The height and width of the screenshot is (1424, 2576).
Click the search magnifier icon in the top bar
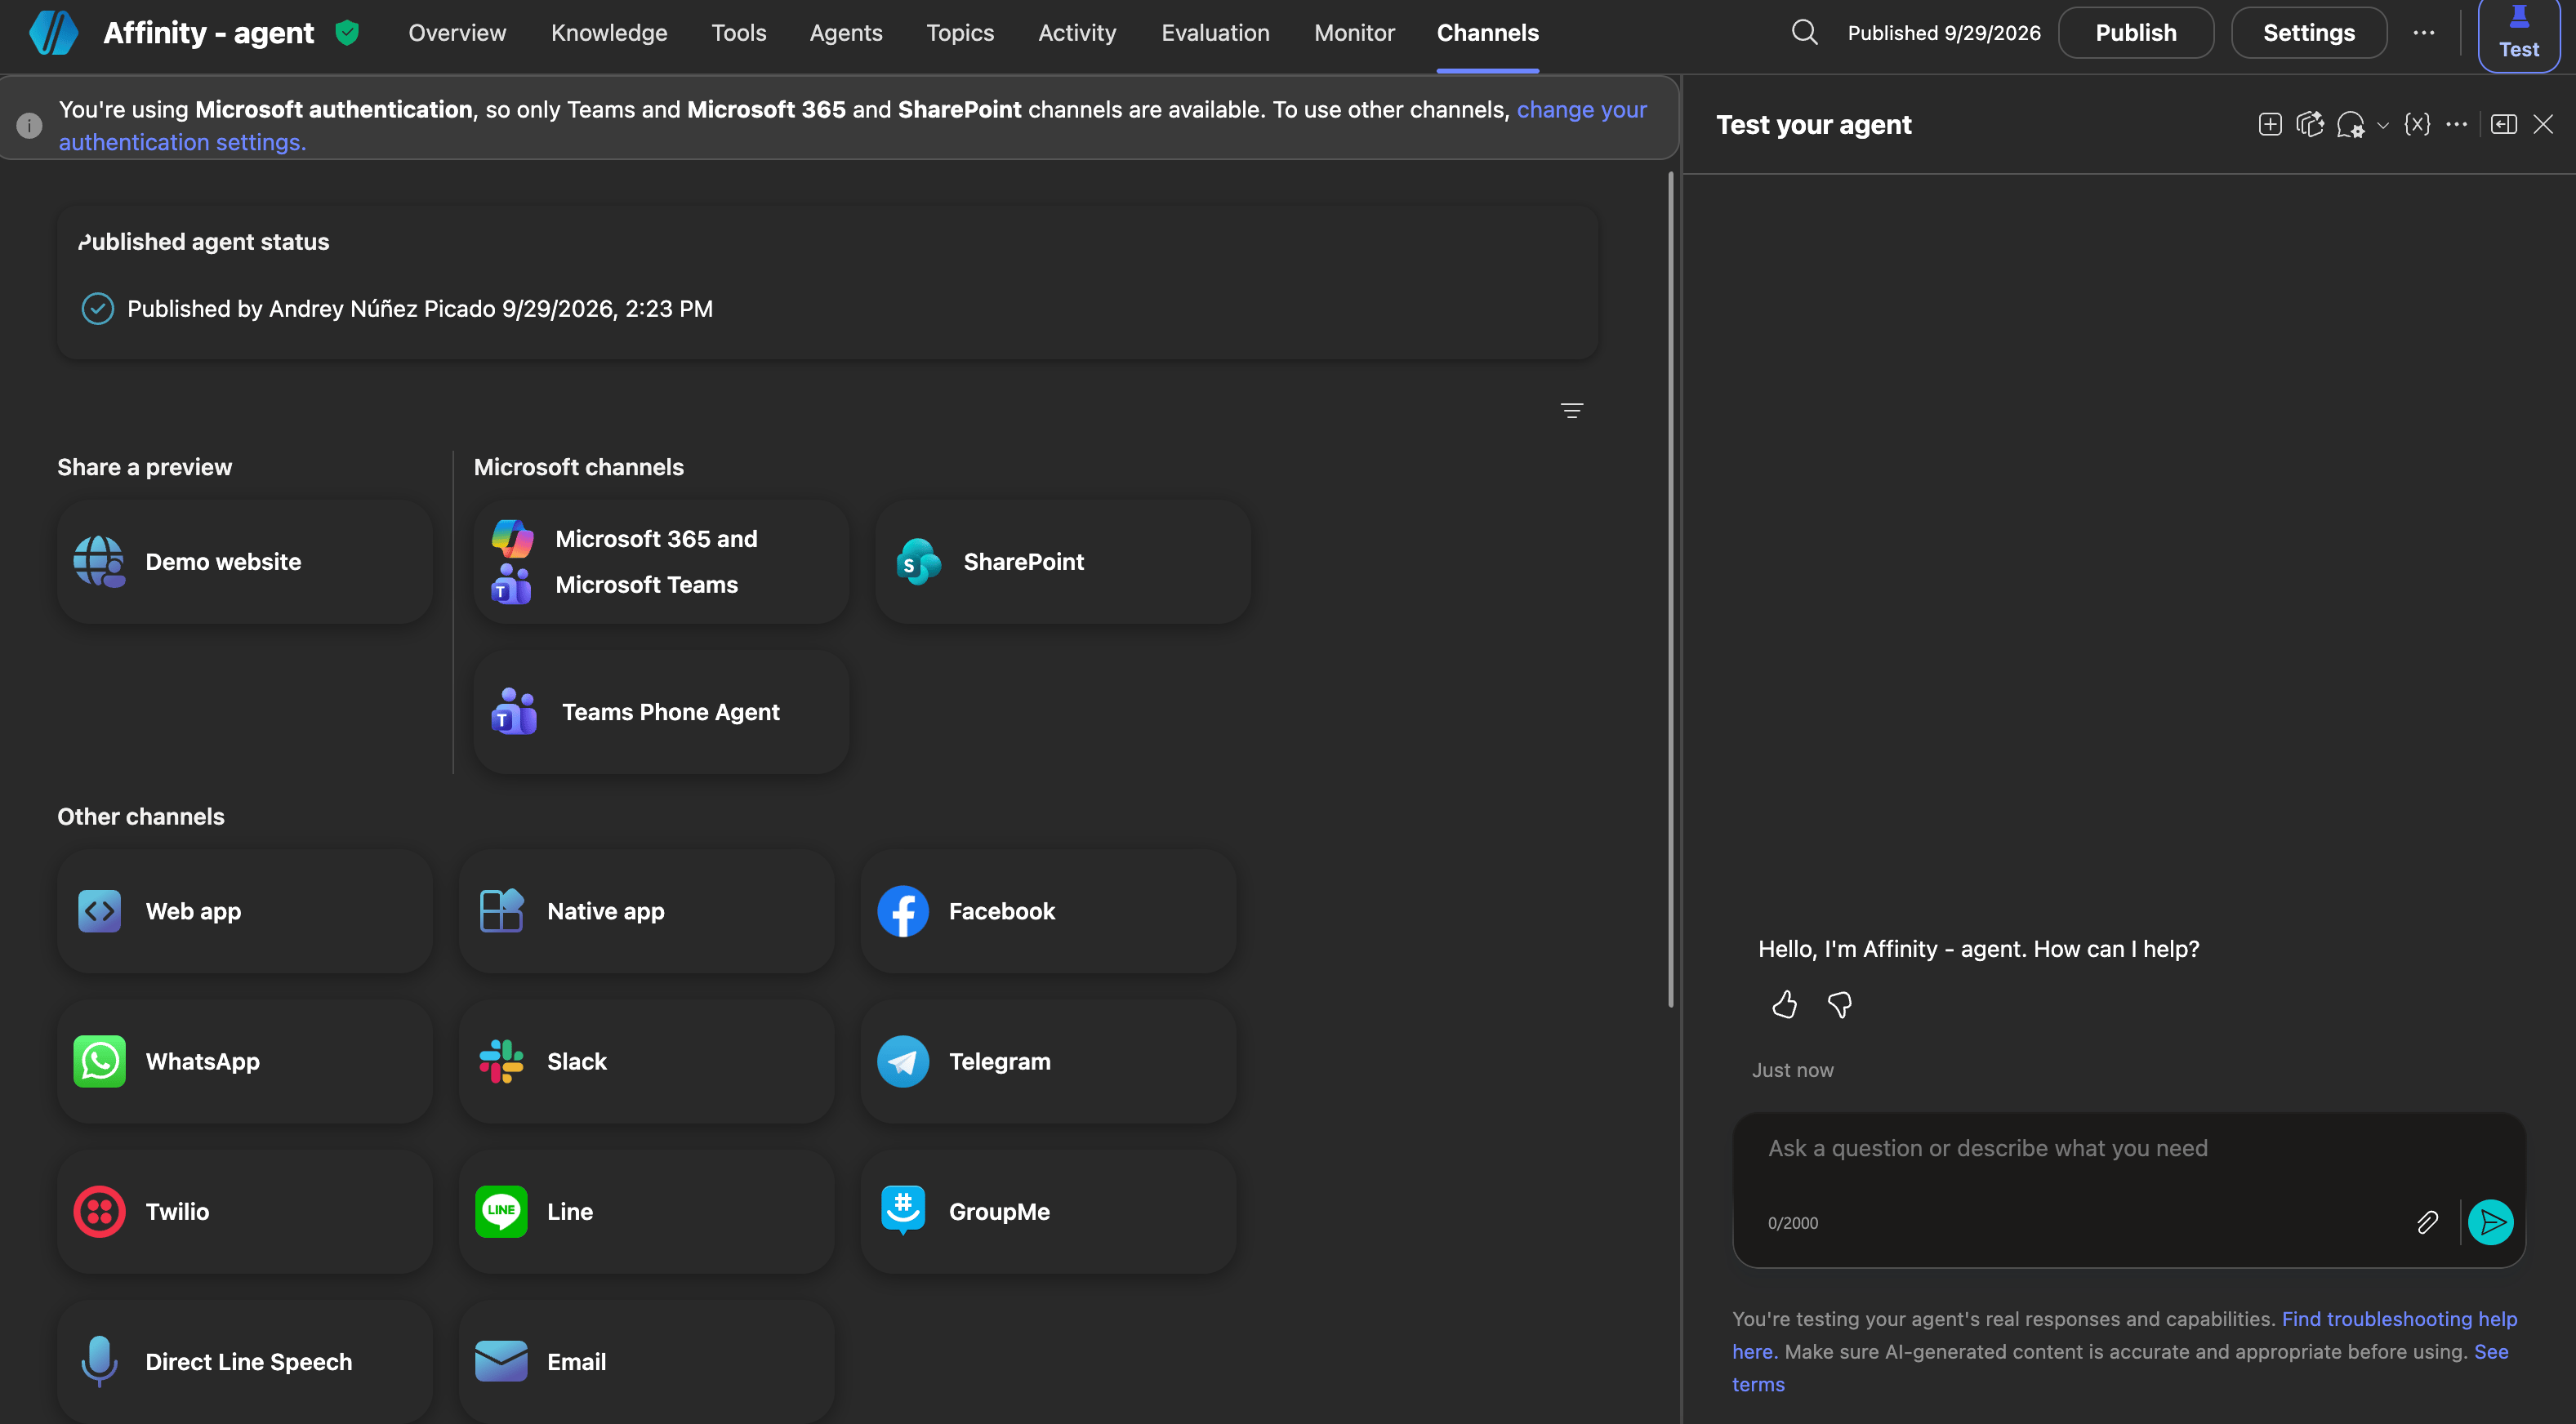(x=1804, y=32)
